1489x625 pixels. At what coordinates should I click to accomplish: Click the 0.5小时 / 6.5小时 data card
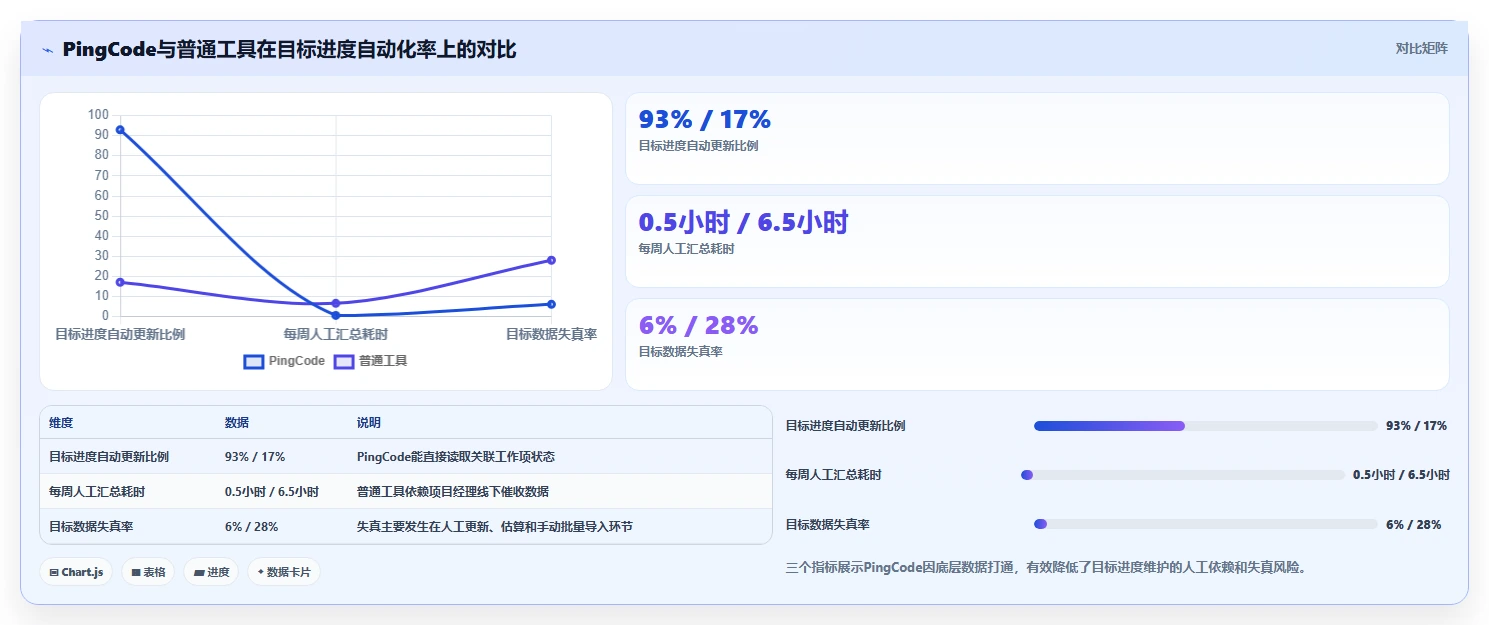[x=1037, y=242]
